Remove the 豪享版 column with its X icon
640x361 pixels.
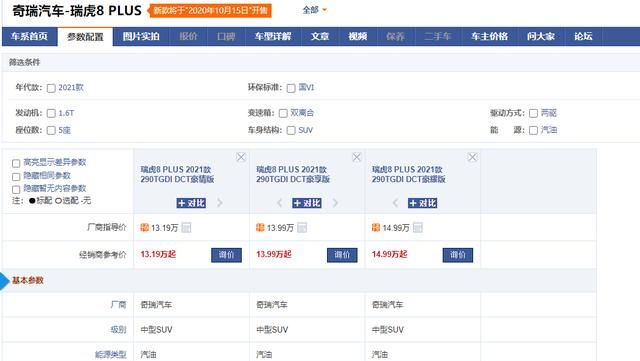[356, 157]
